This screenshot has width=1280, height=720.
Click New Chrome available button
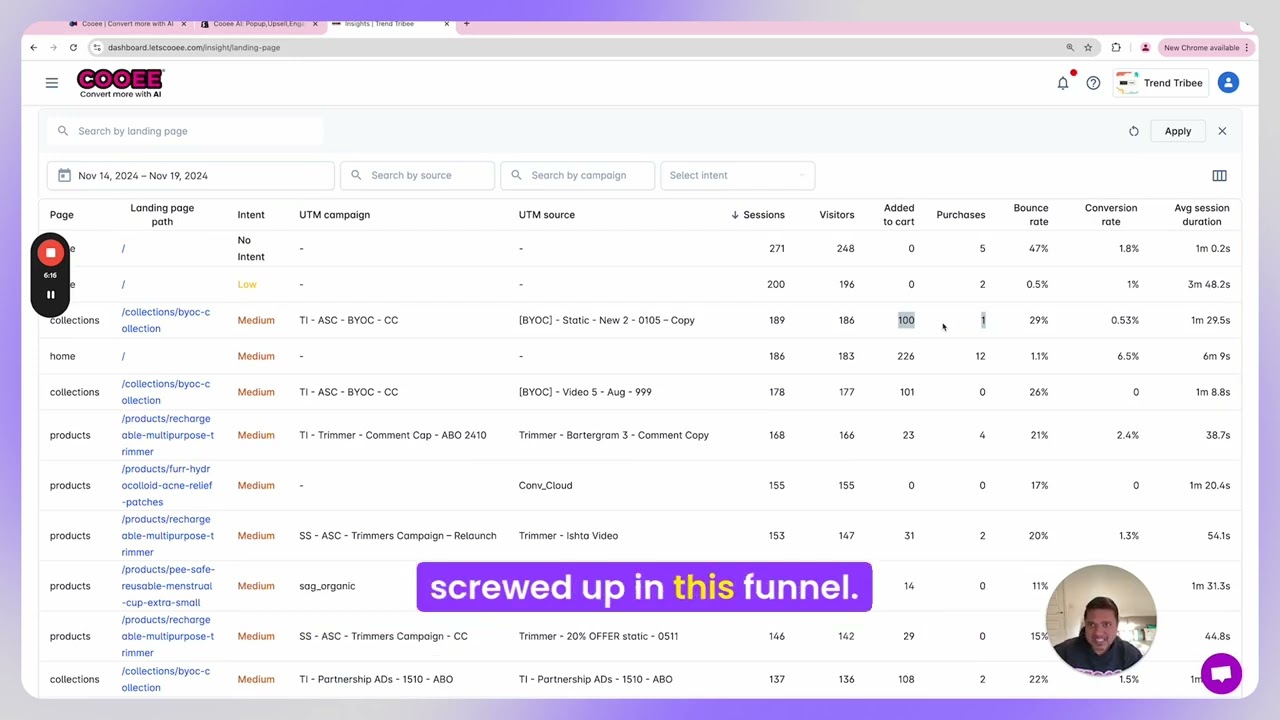pos(1205,47)
